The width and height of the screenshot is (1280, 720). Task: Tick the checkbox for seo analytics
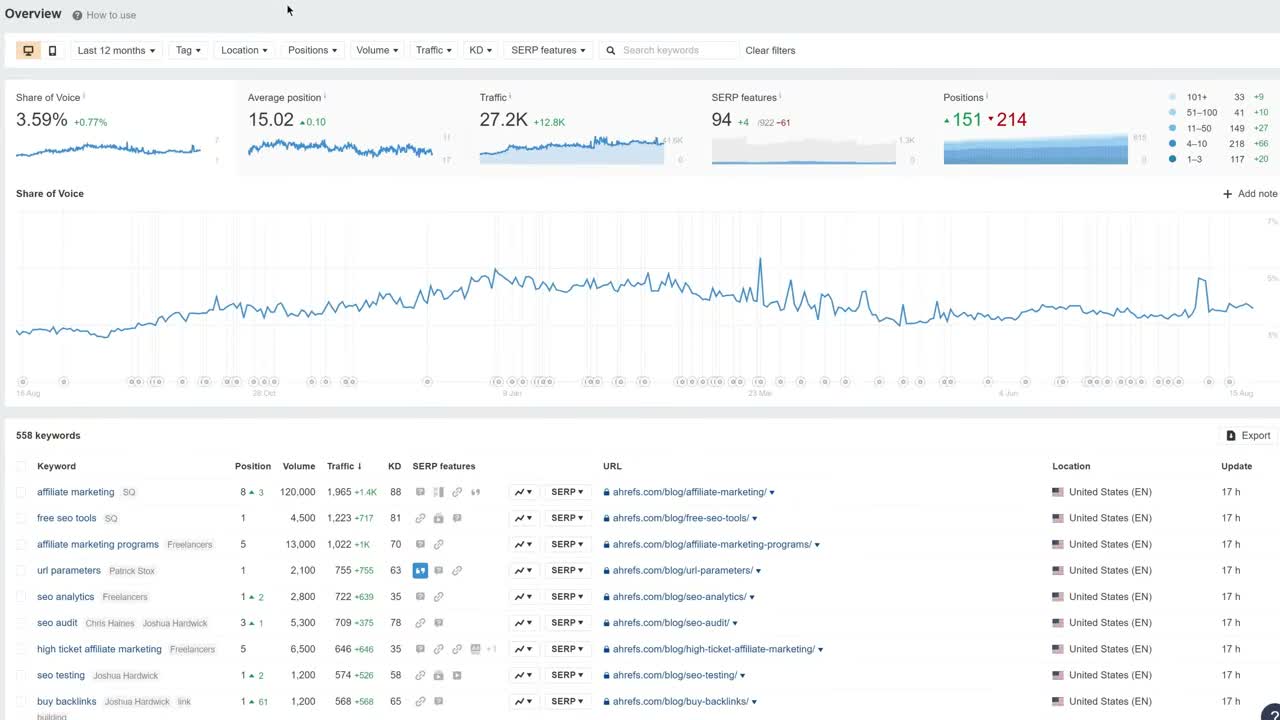(x=21, y=597)
